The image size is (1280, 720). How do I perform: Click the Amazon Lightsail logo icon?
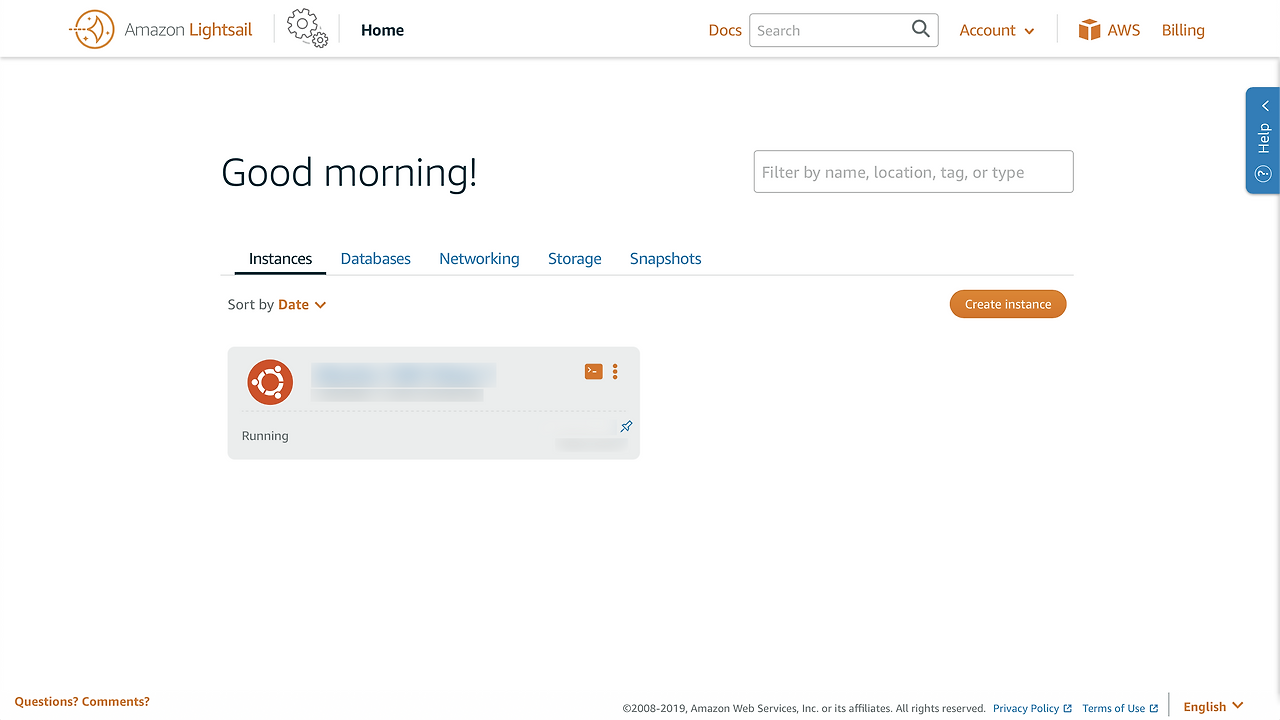(92, 30)
